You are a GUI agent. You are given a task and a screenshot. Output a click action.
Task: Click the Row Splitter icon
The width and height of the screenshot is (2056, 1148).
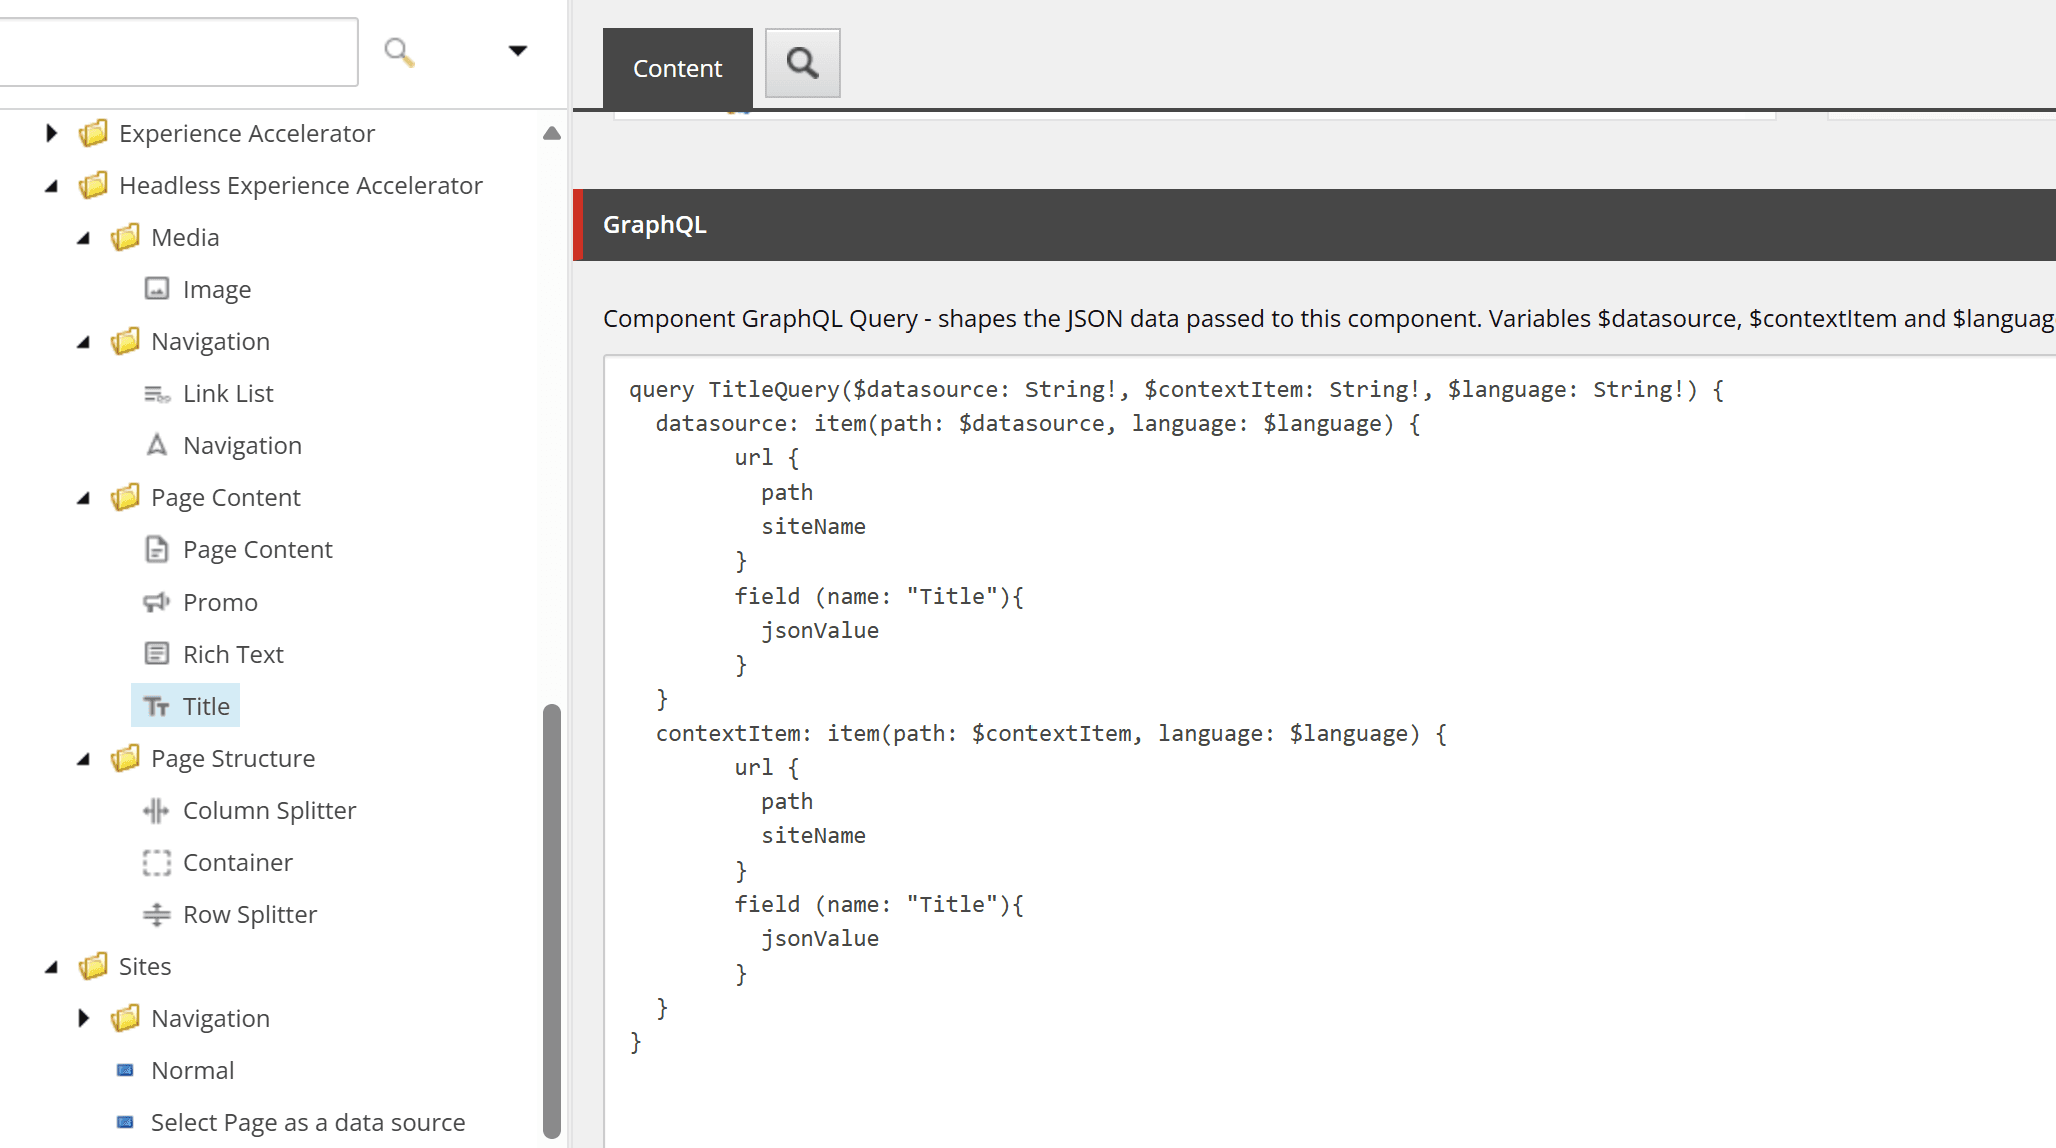[157, 914]
